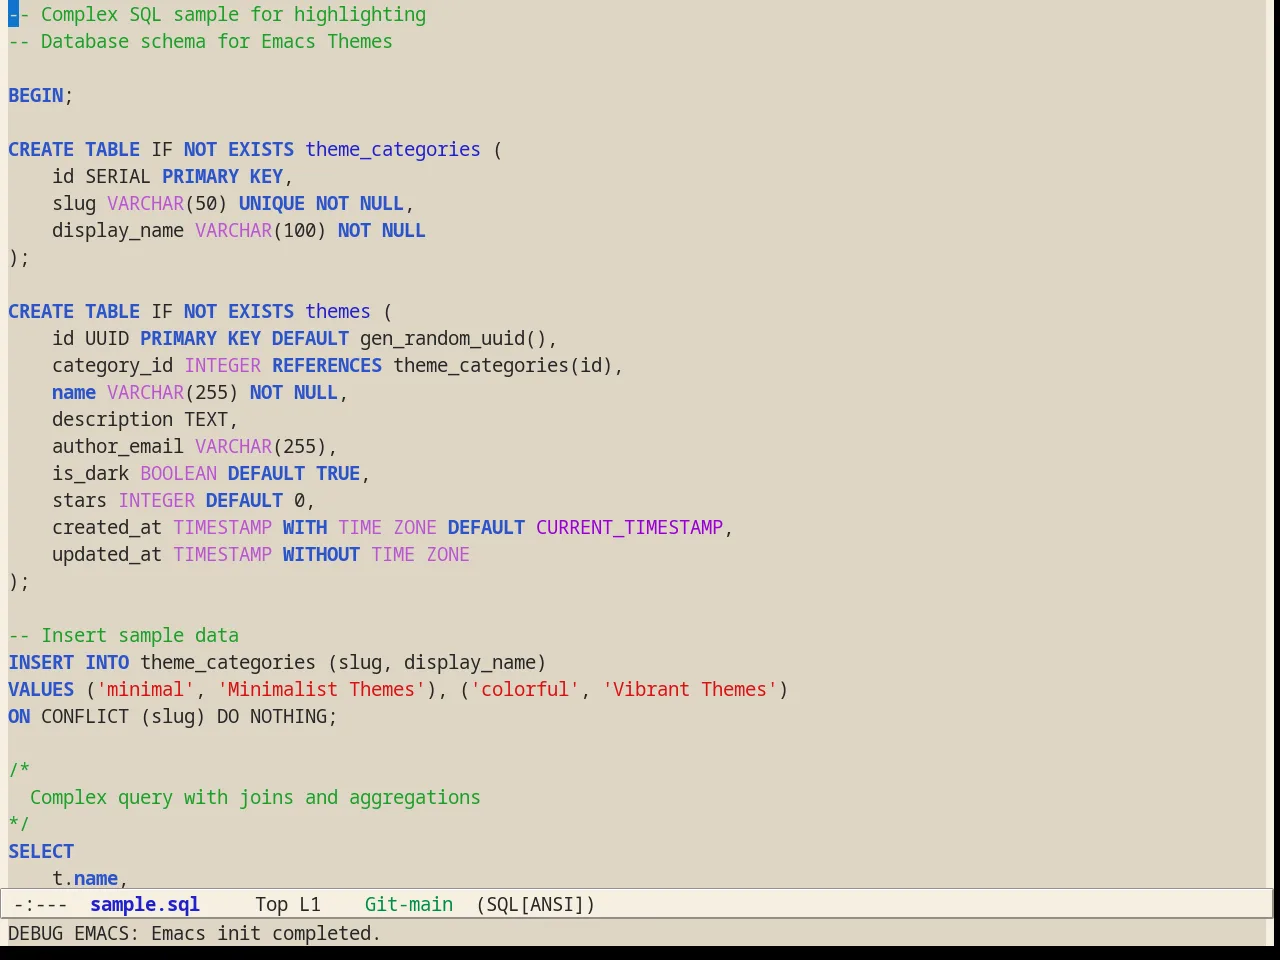
Task: Click the (SQL[ANSI]) major mode indicator
Action: click(536, 904)
